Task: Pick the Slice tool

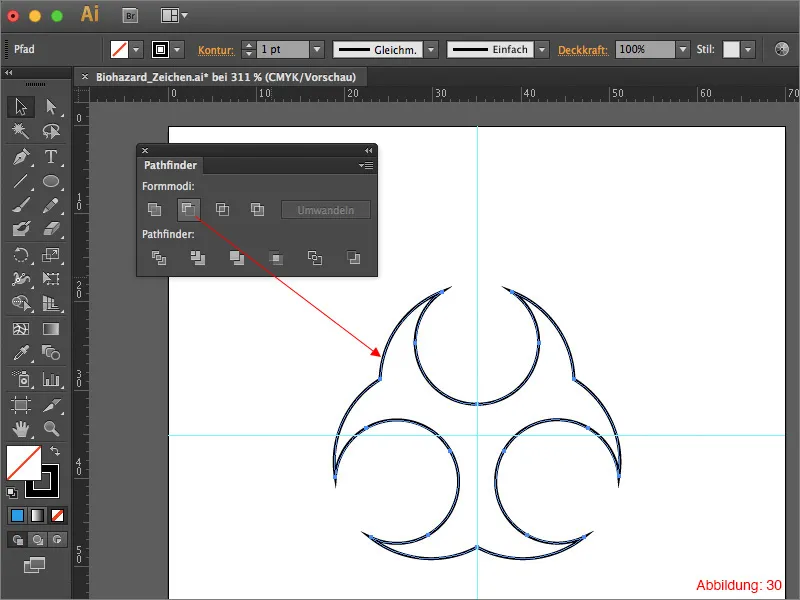Action: point(51,405)
